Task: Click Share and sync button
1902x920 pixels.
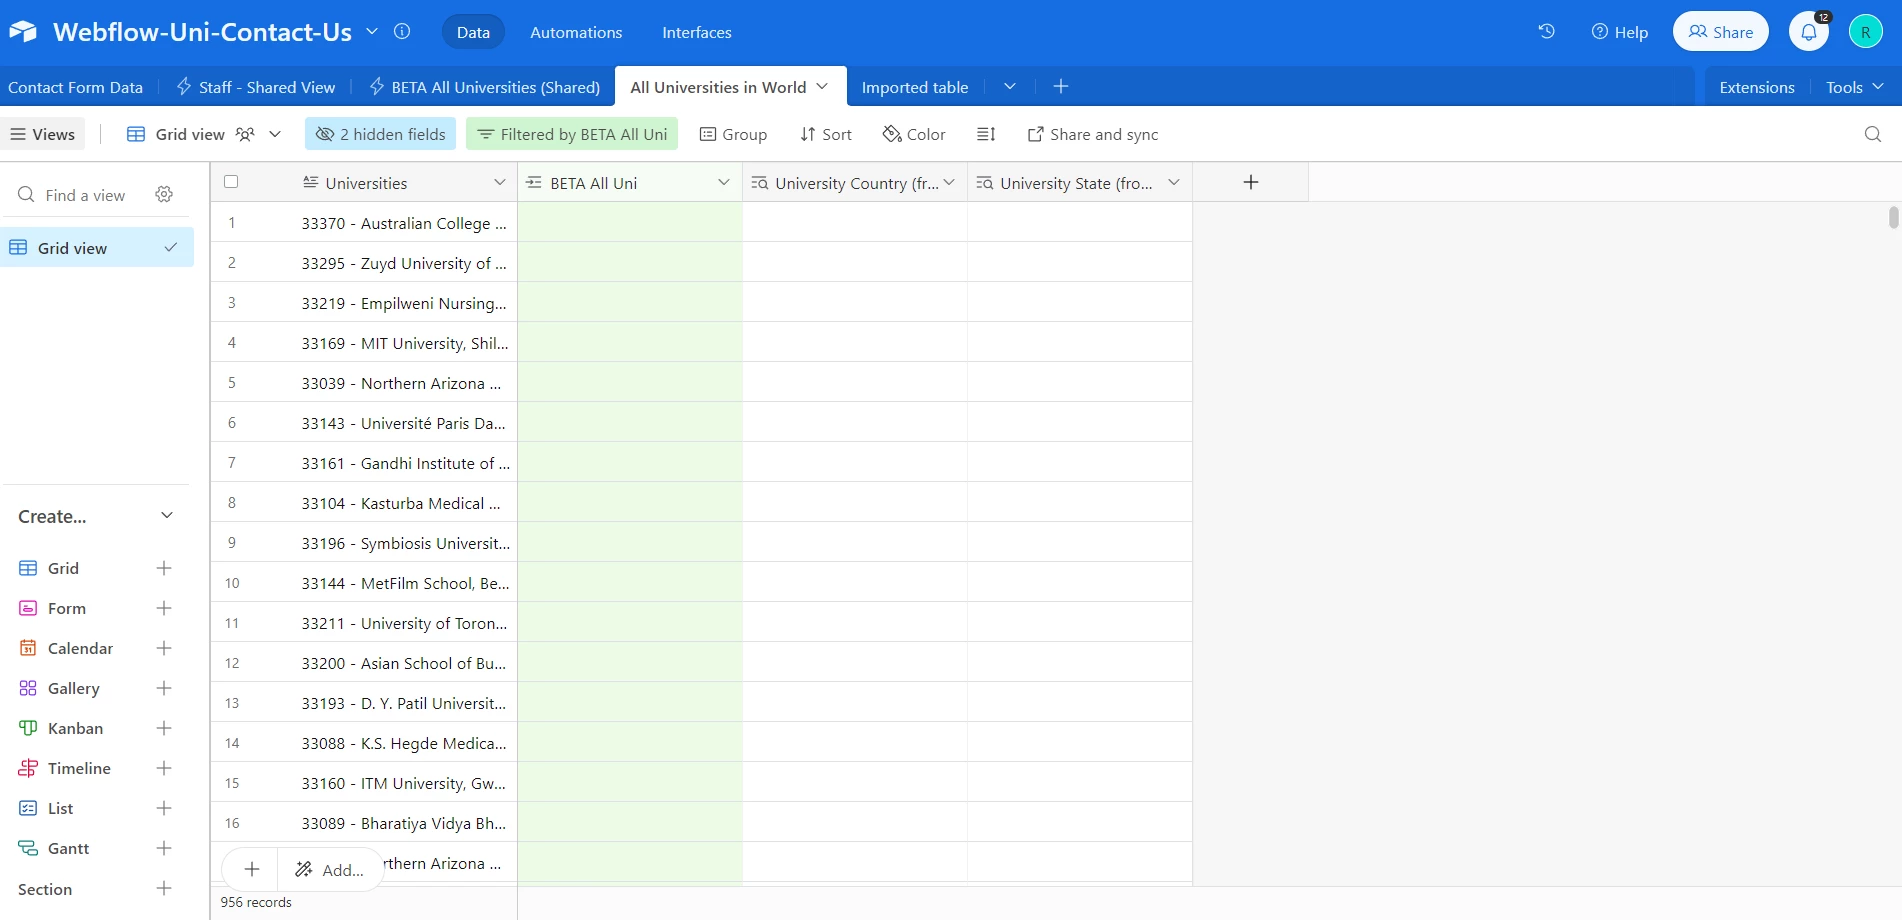Action: click(x=1093, y=134)
